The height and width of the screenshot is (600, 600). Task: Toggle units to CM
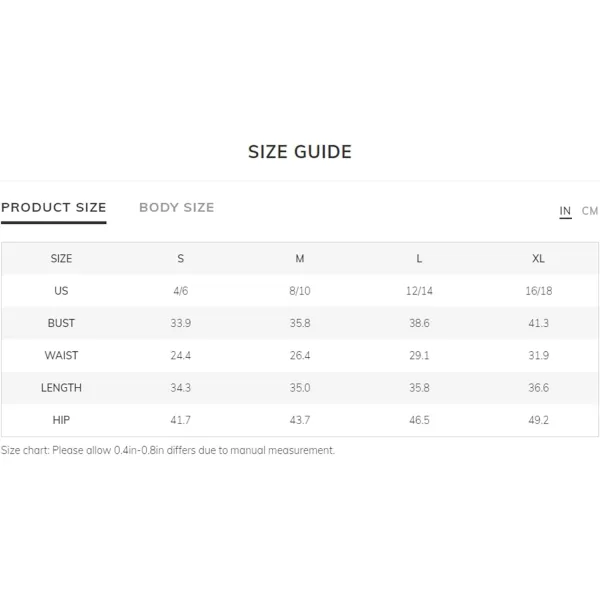pyautogui.click(x=589, y=211)
